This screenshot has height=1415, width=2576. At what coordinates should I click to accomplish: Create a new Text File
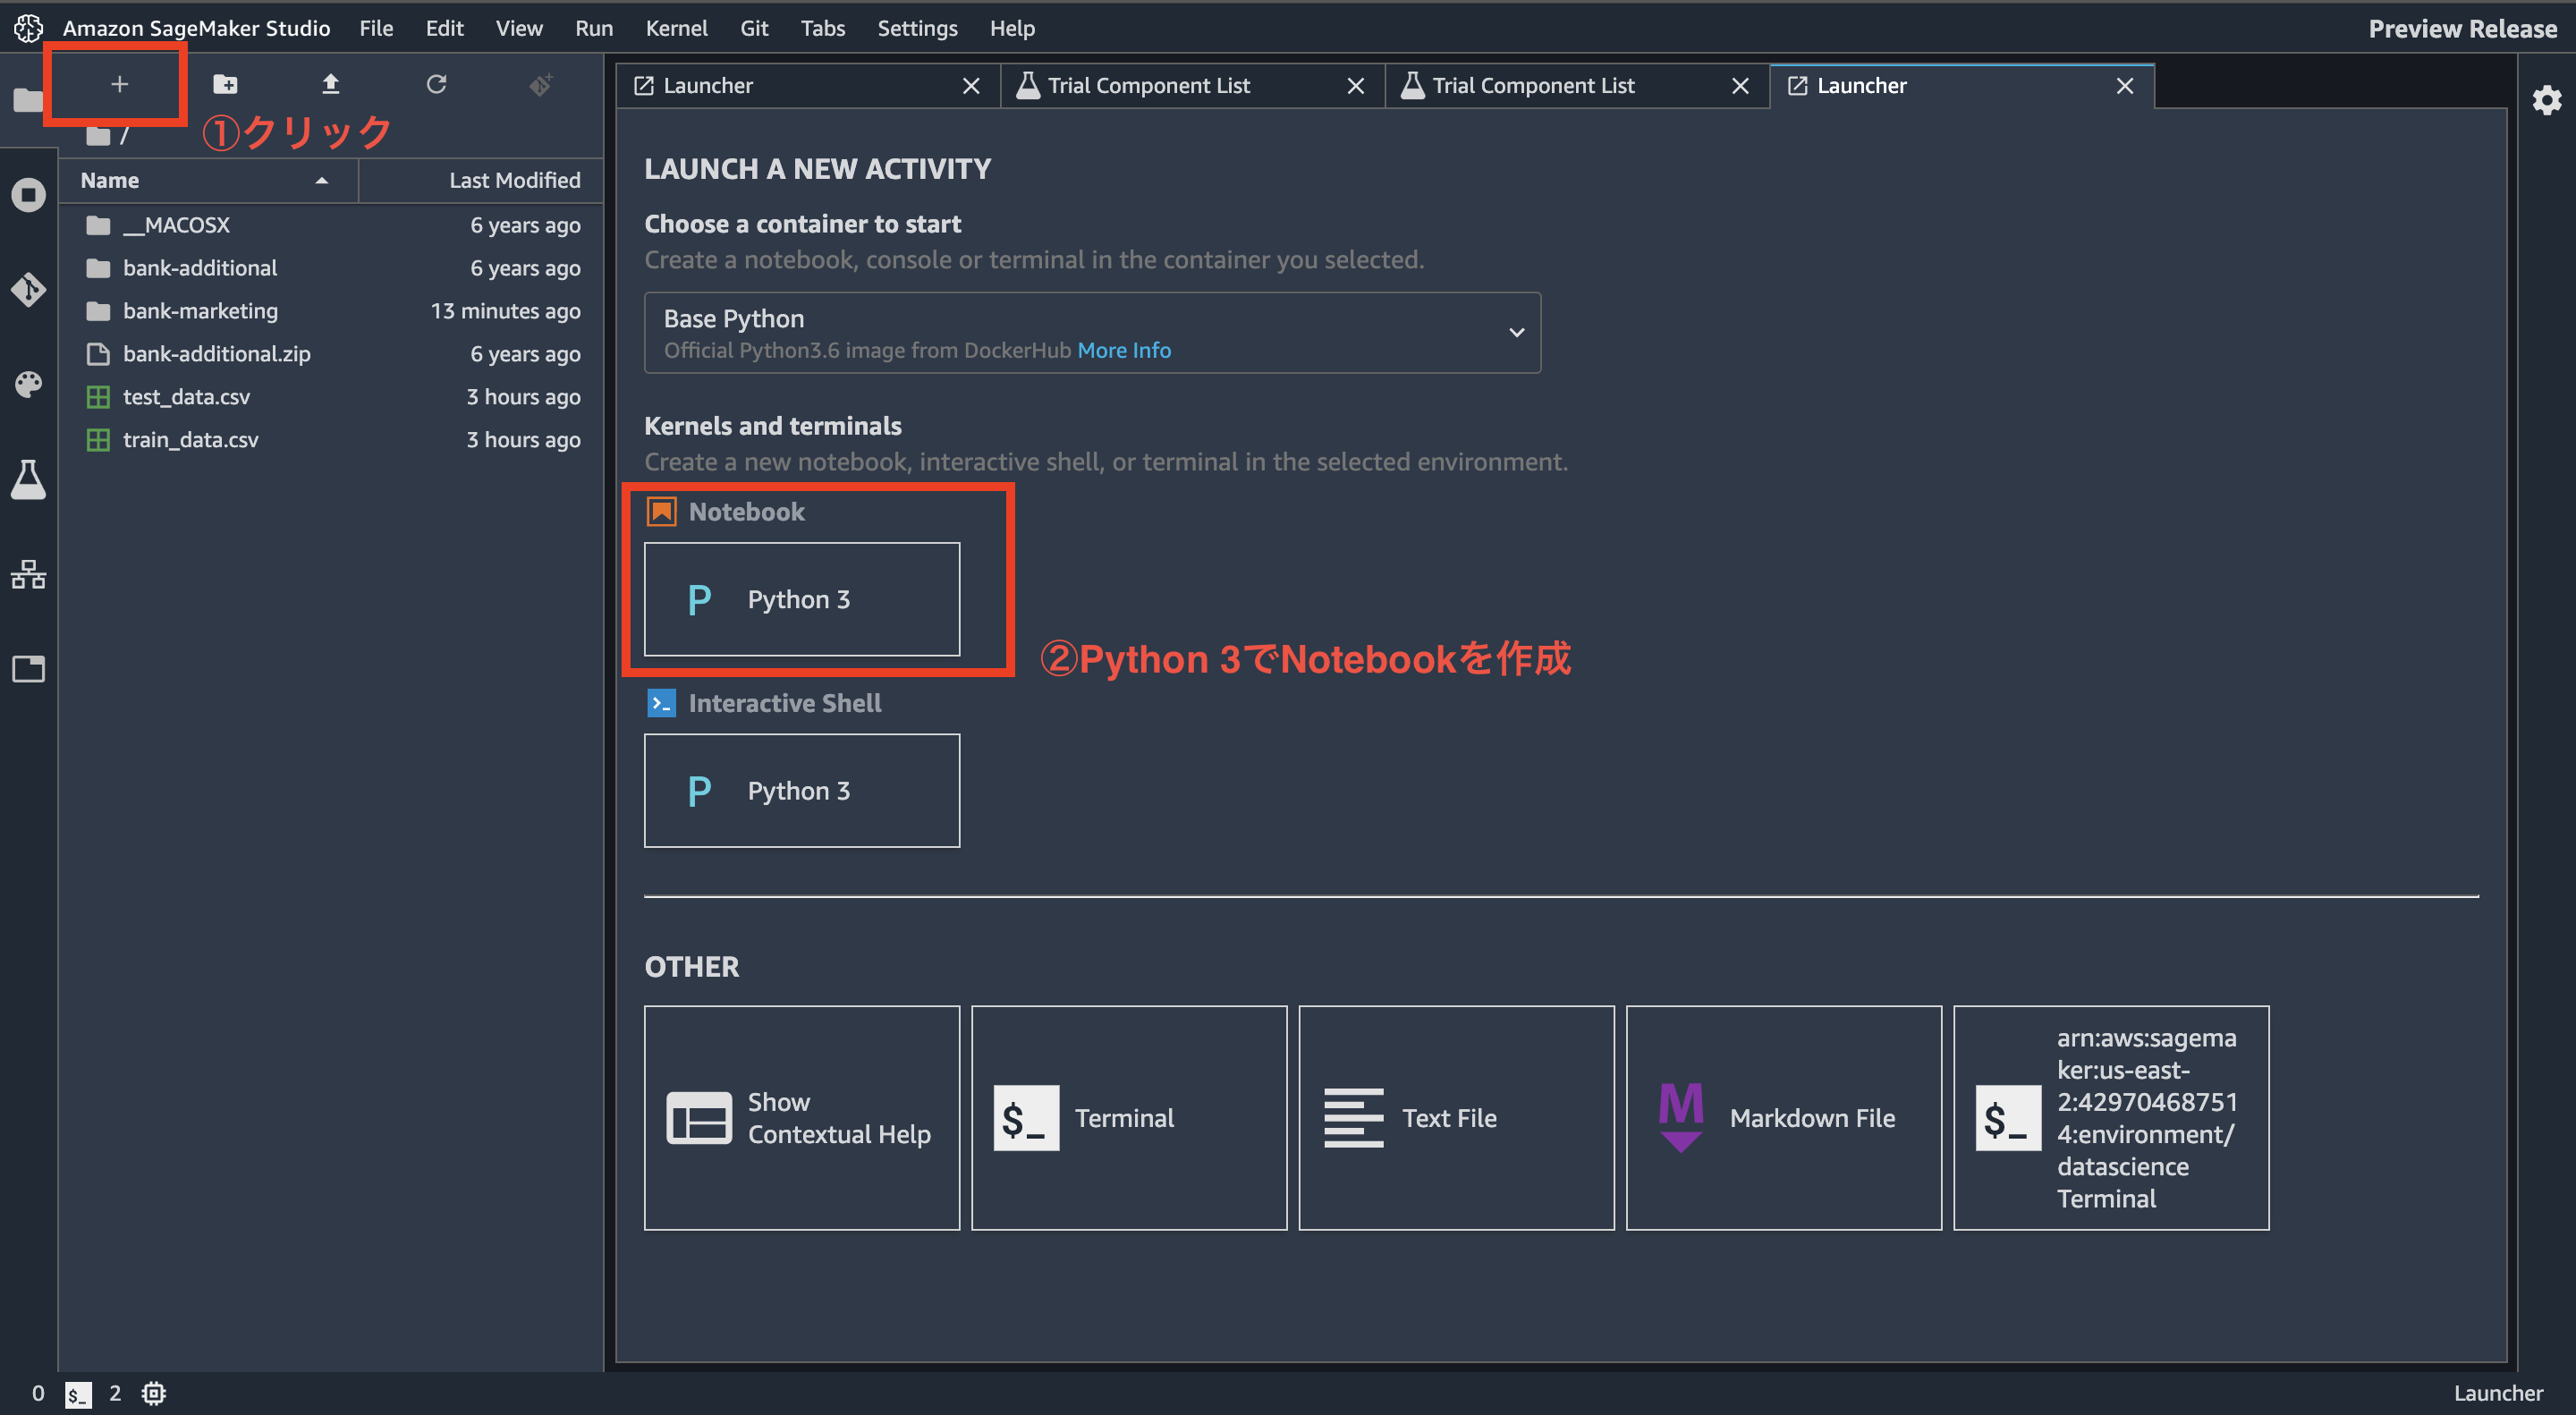pos(1456,1118)
